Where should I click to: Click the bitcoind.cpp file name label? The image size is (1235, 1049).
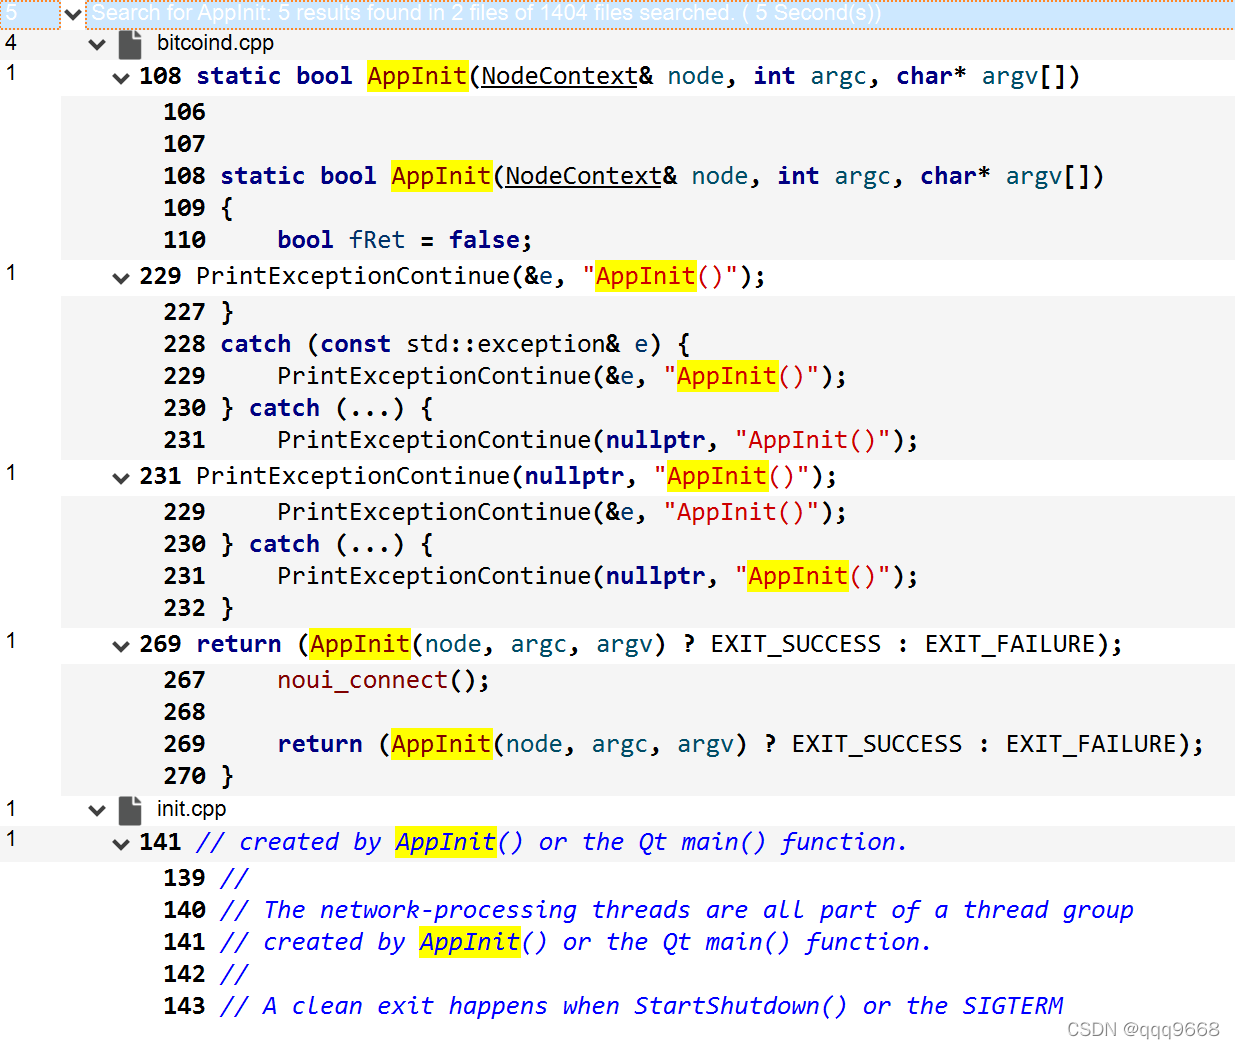pyautogui.click(x=214, y=43)
